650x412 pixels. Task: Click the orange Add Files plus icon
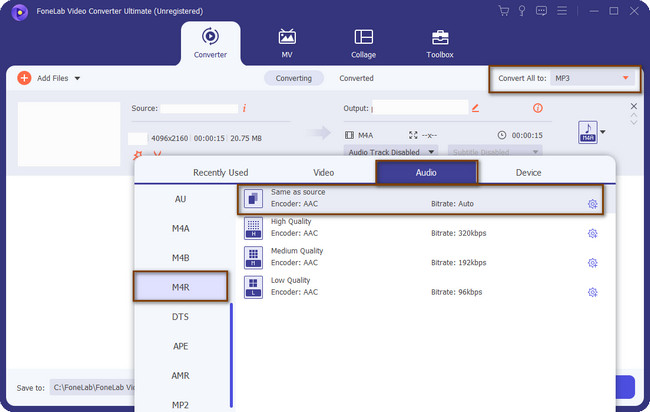24,78
